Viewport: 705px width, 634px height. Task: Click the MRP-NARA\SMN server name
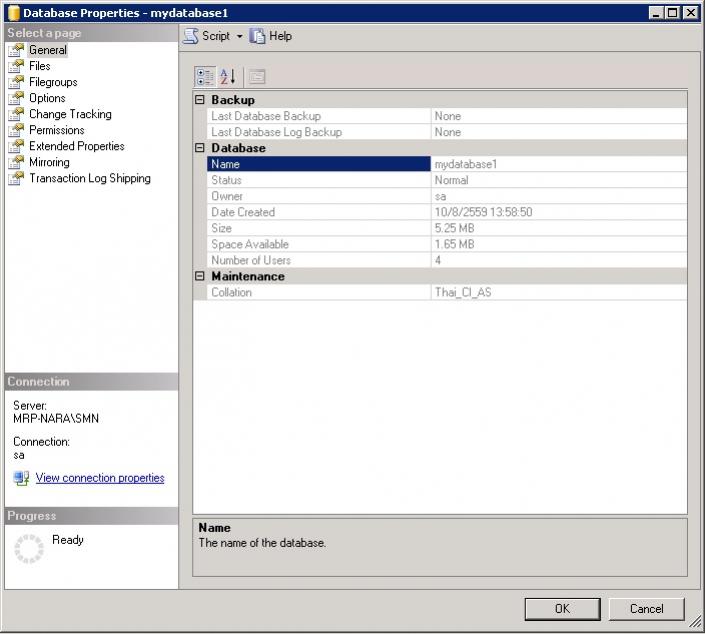(x=56, y=419)
